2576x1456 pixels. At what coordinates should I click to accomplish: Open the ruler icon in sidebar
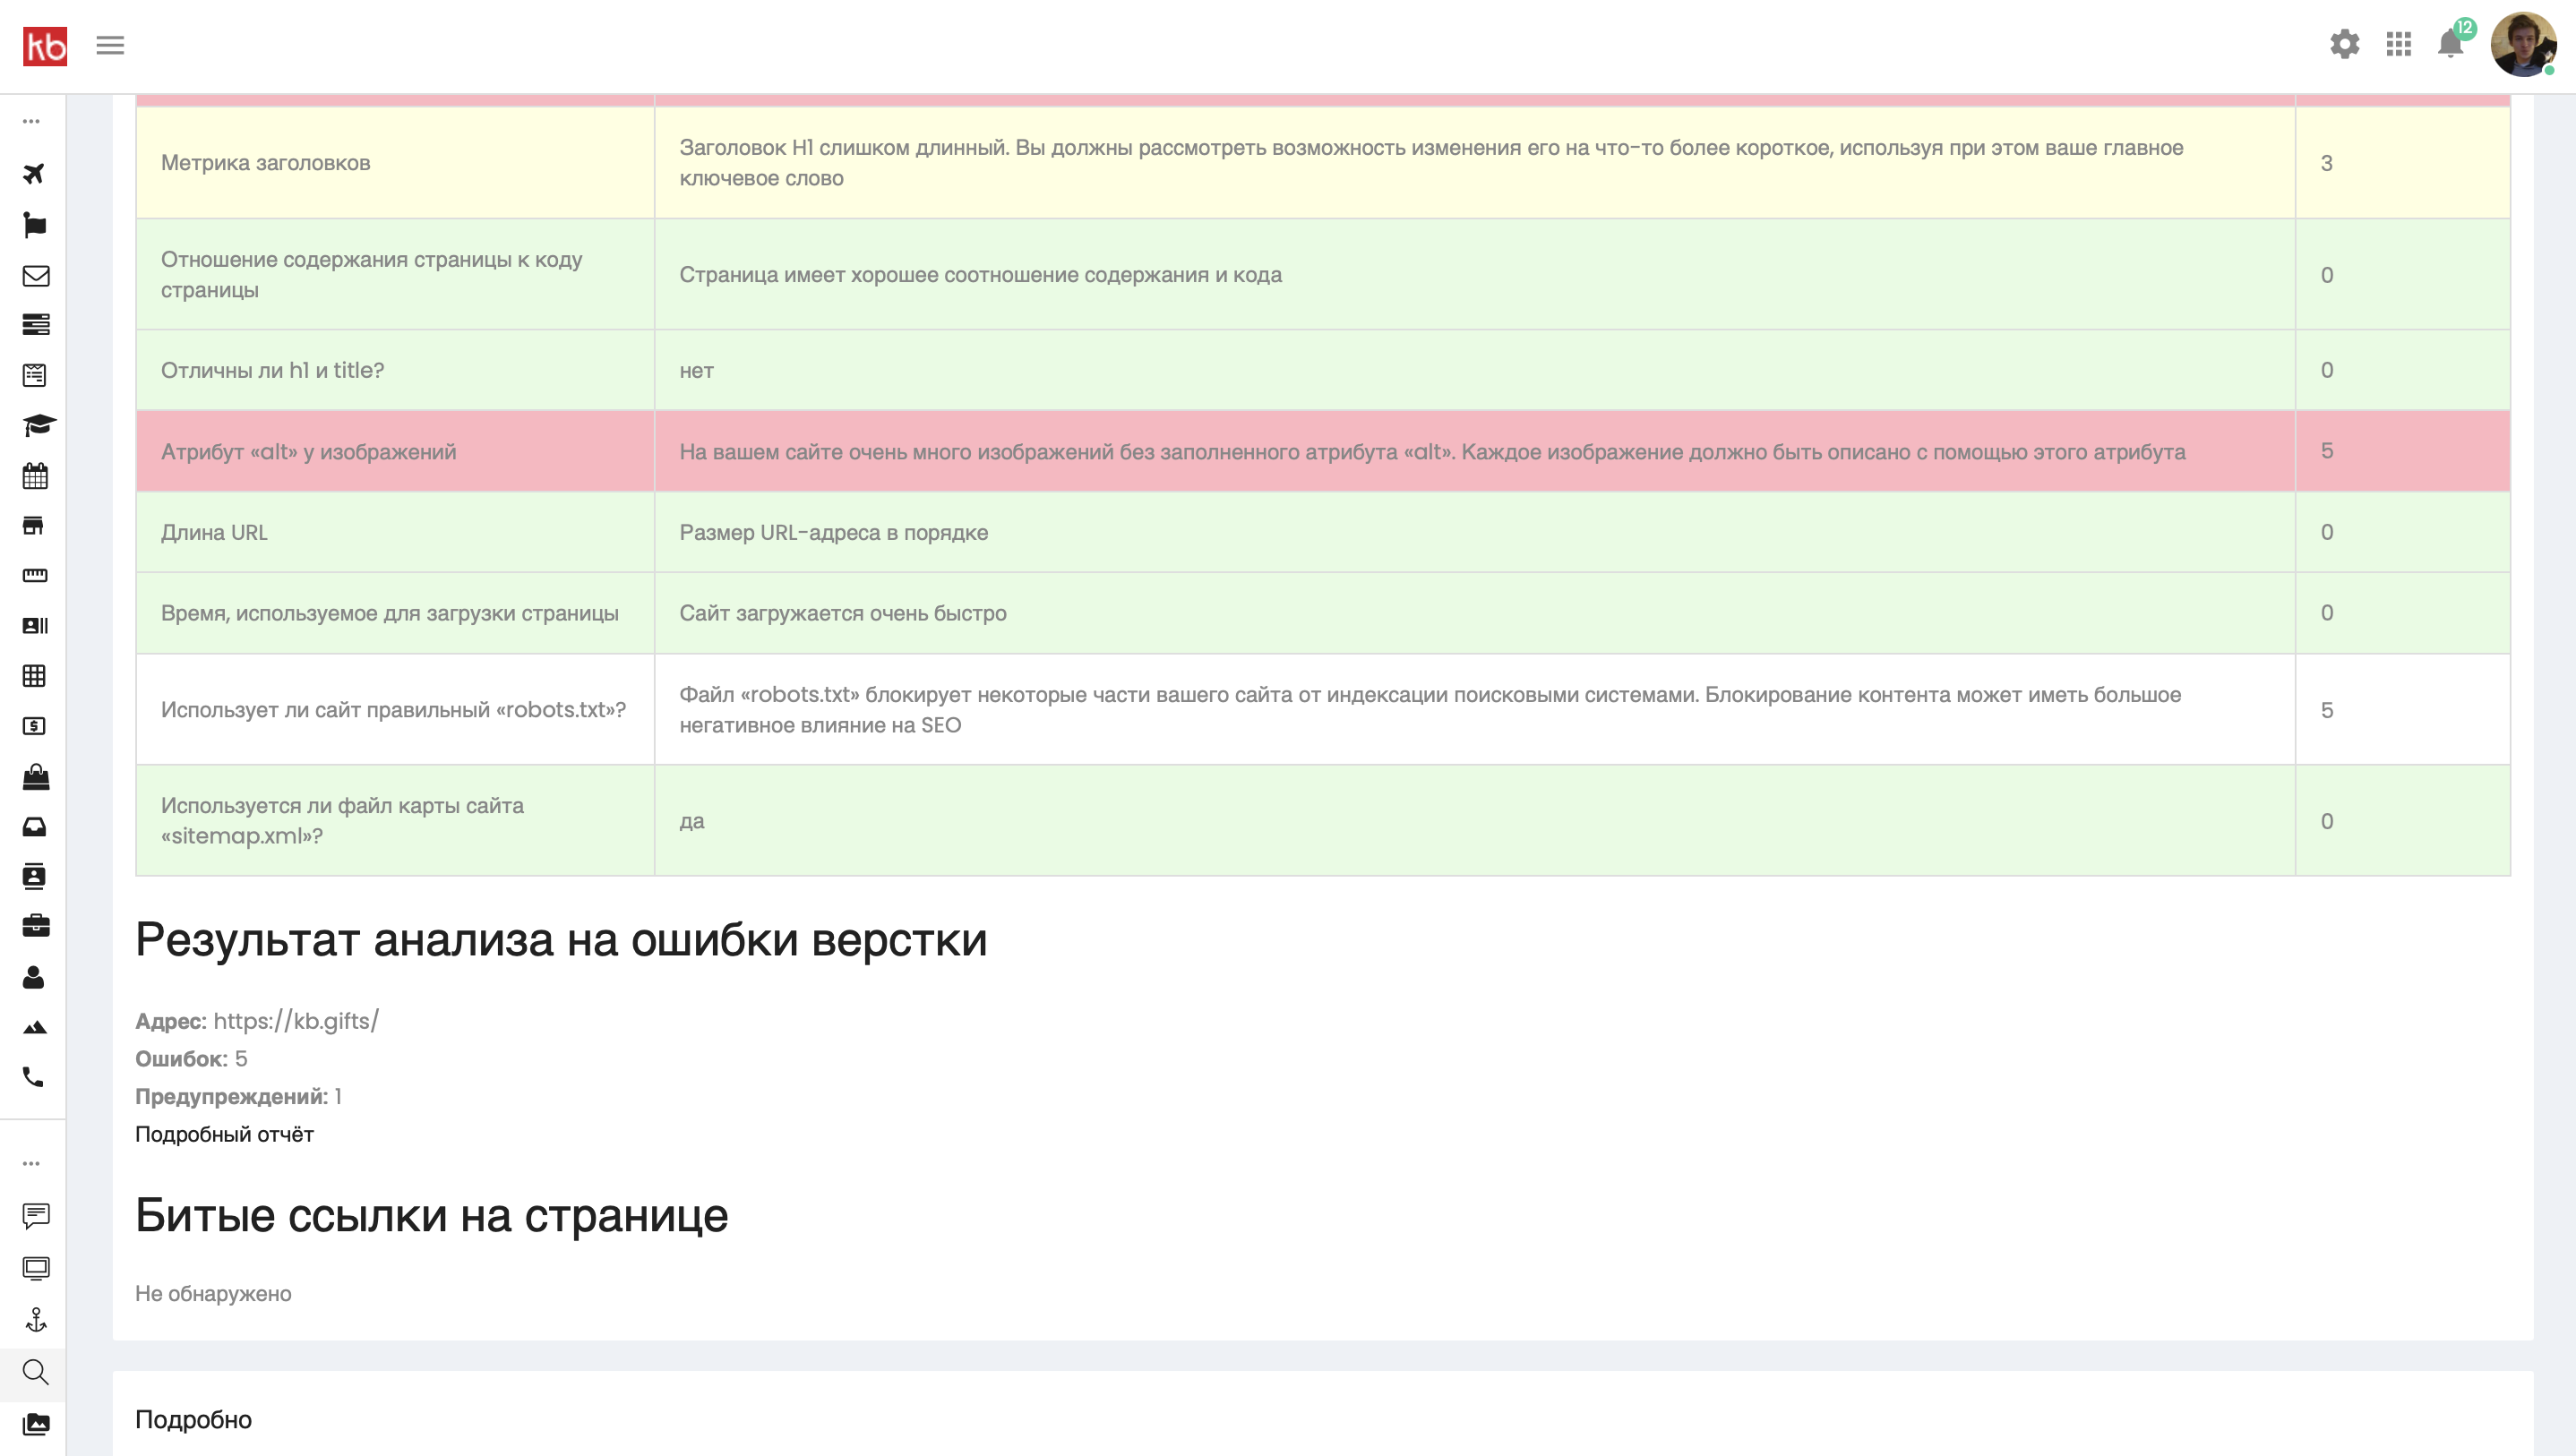(x=35, y=575)
